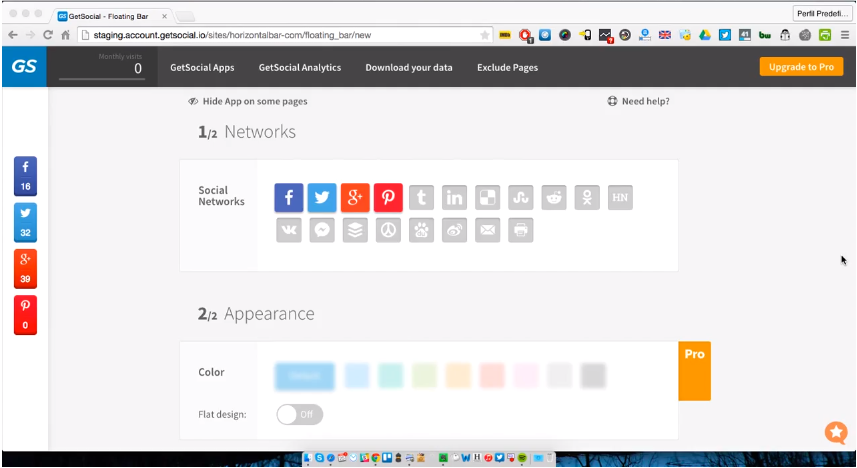The width and height of the screenshot is (857, 468).
Task: Go back using browser back arrow
Action: [x=13, y=35]
